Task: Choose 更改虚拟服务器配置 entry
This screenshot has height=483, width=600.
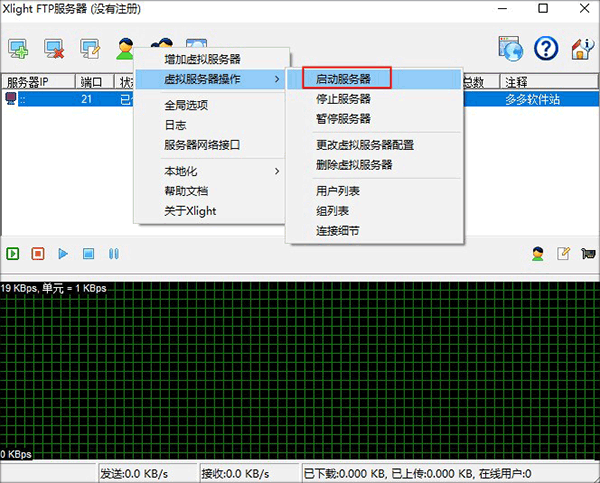Action: pyautogui.click(x=374, y=145)
